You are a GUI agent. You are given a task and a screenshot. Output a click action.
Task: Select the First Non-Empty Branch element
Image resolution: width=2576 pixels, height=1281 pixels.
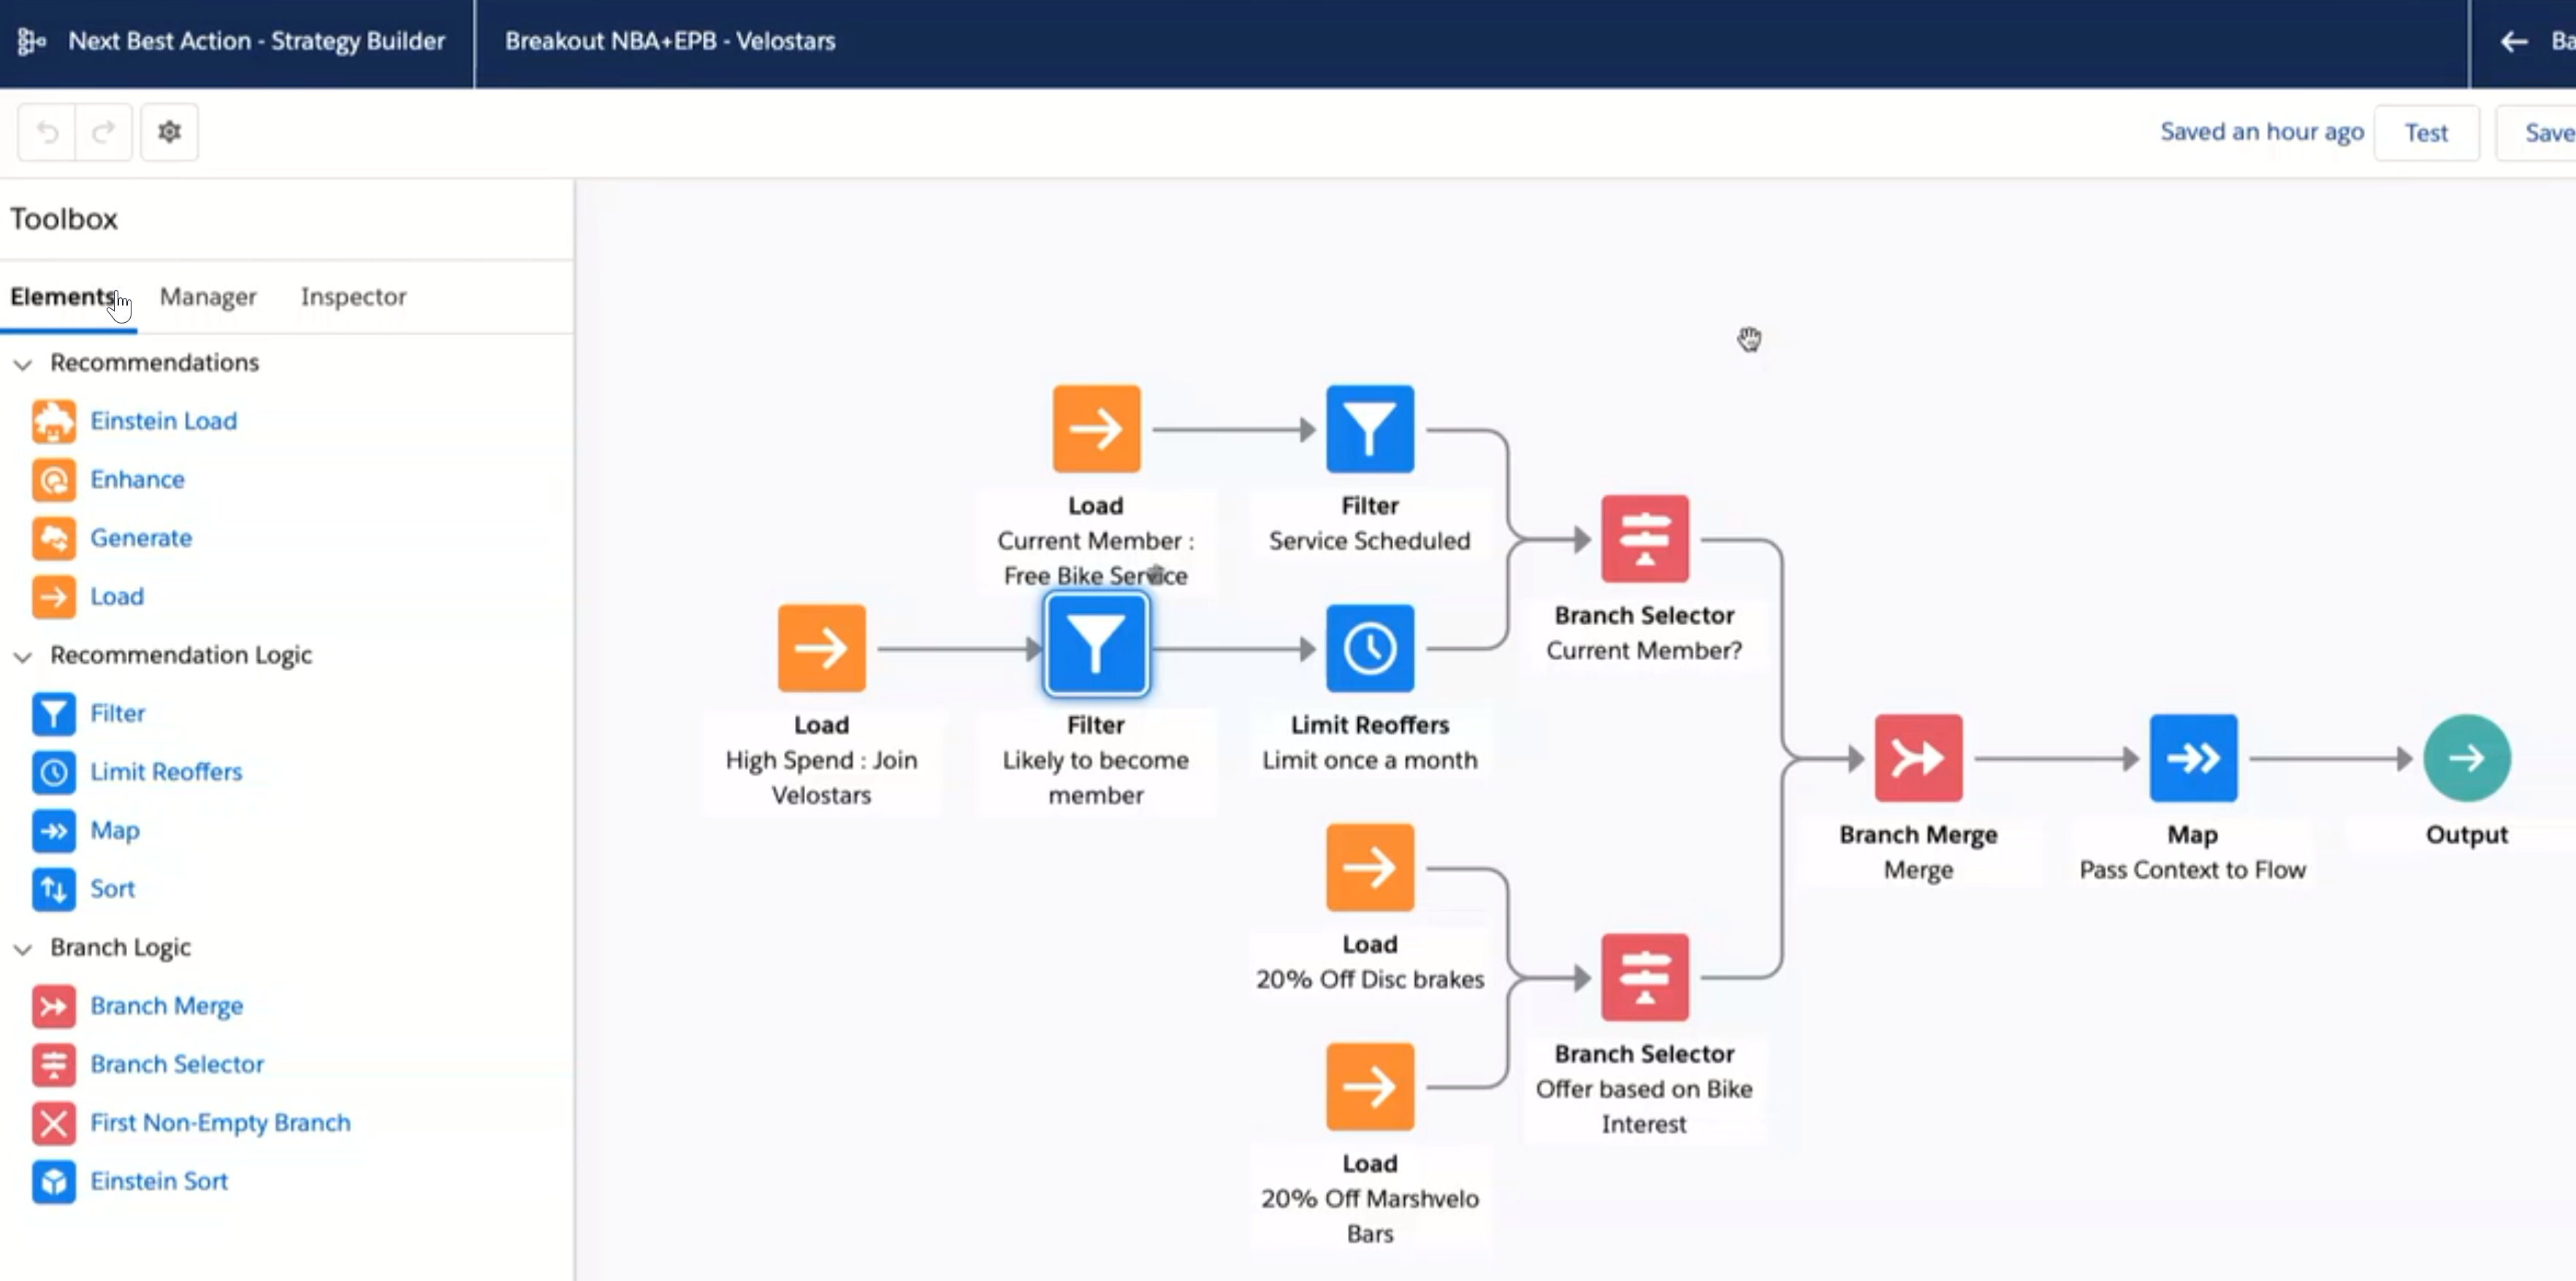pyautogui.click(x=220, y=1122)
